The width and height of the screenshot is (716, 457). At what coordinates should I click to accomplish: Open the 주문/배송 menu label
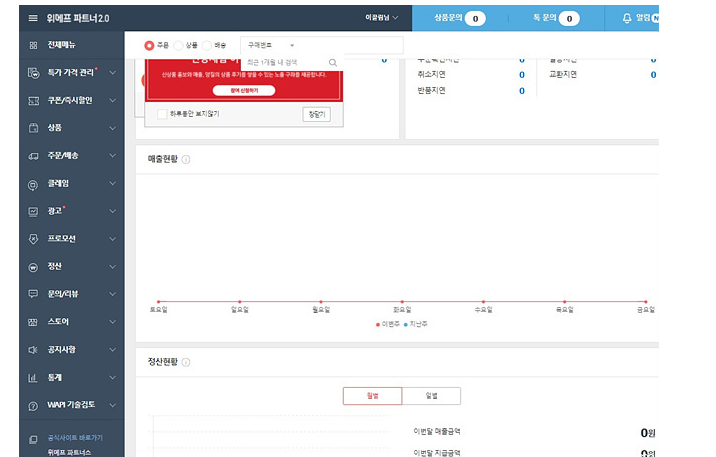pyautogui.click(x=63, y=156)
